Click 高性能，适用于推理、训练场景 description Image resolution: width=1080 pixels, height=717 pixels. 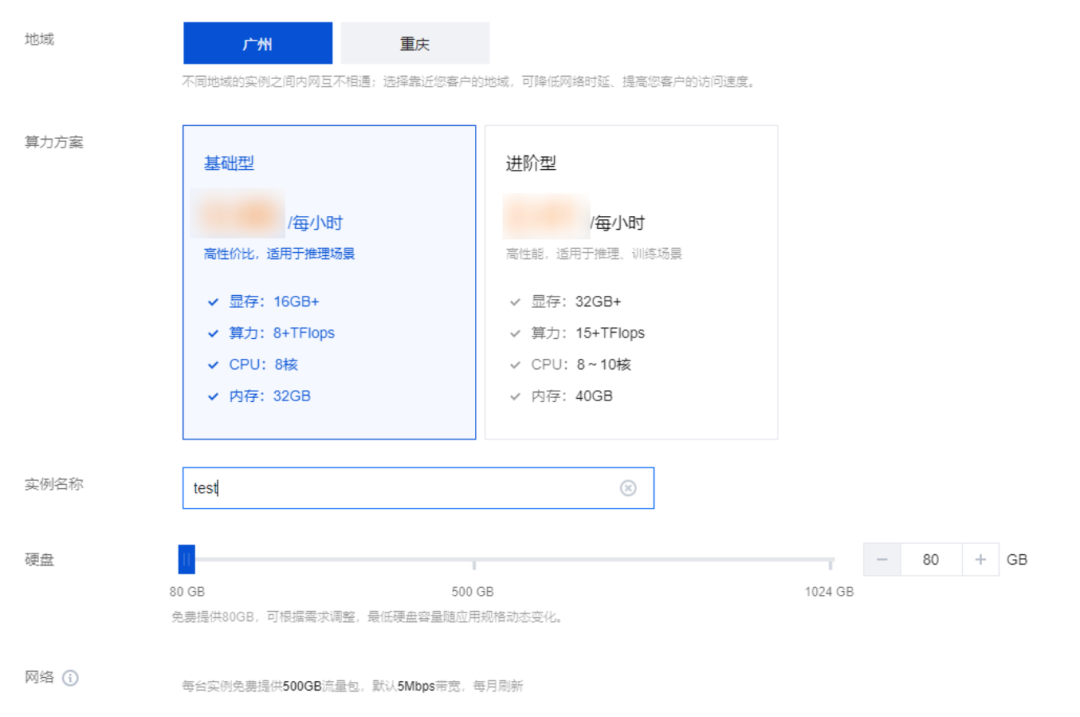click(x=594, y=254)
